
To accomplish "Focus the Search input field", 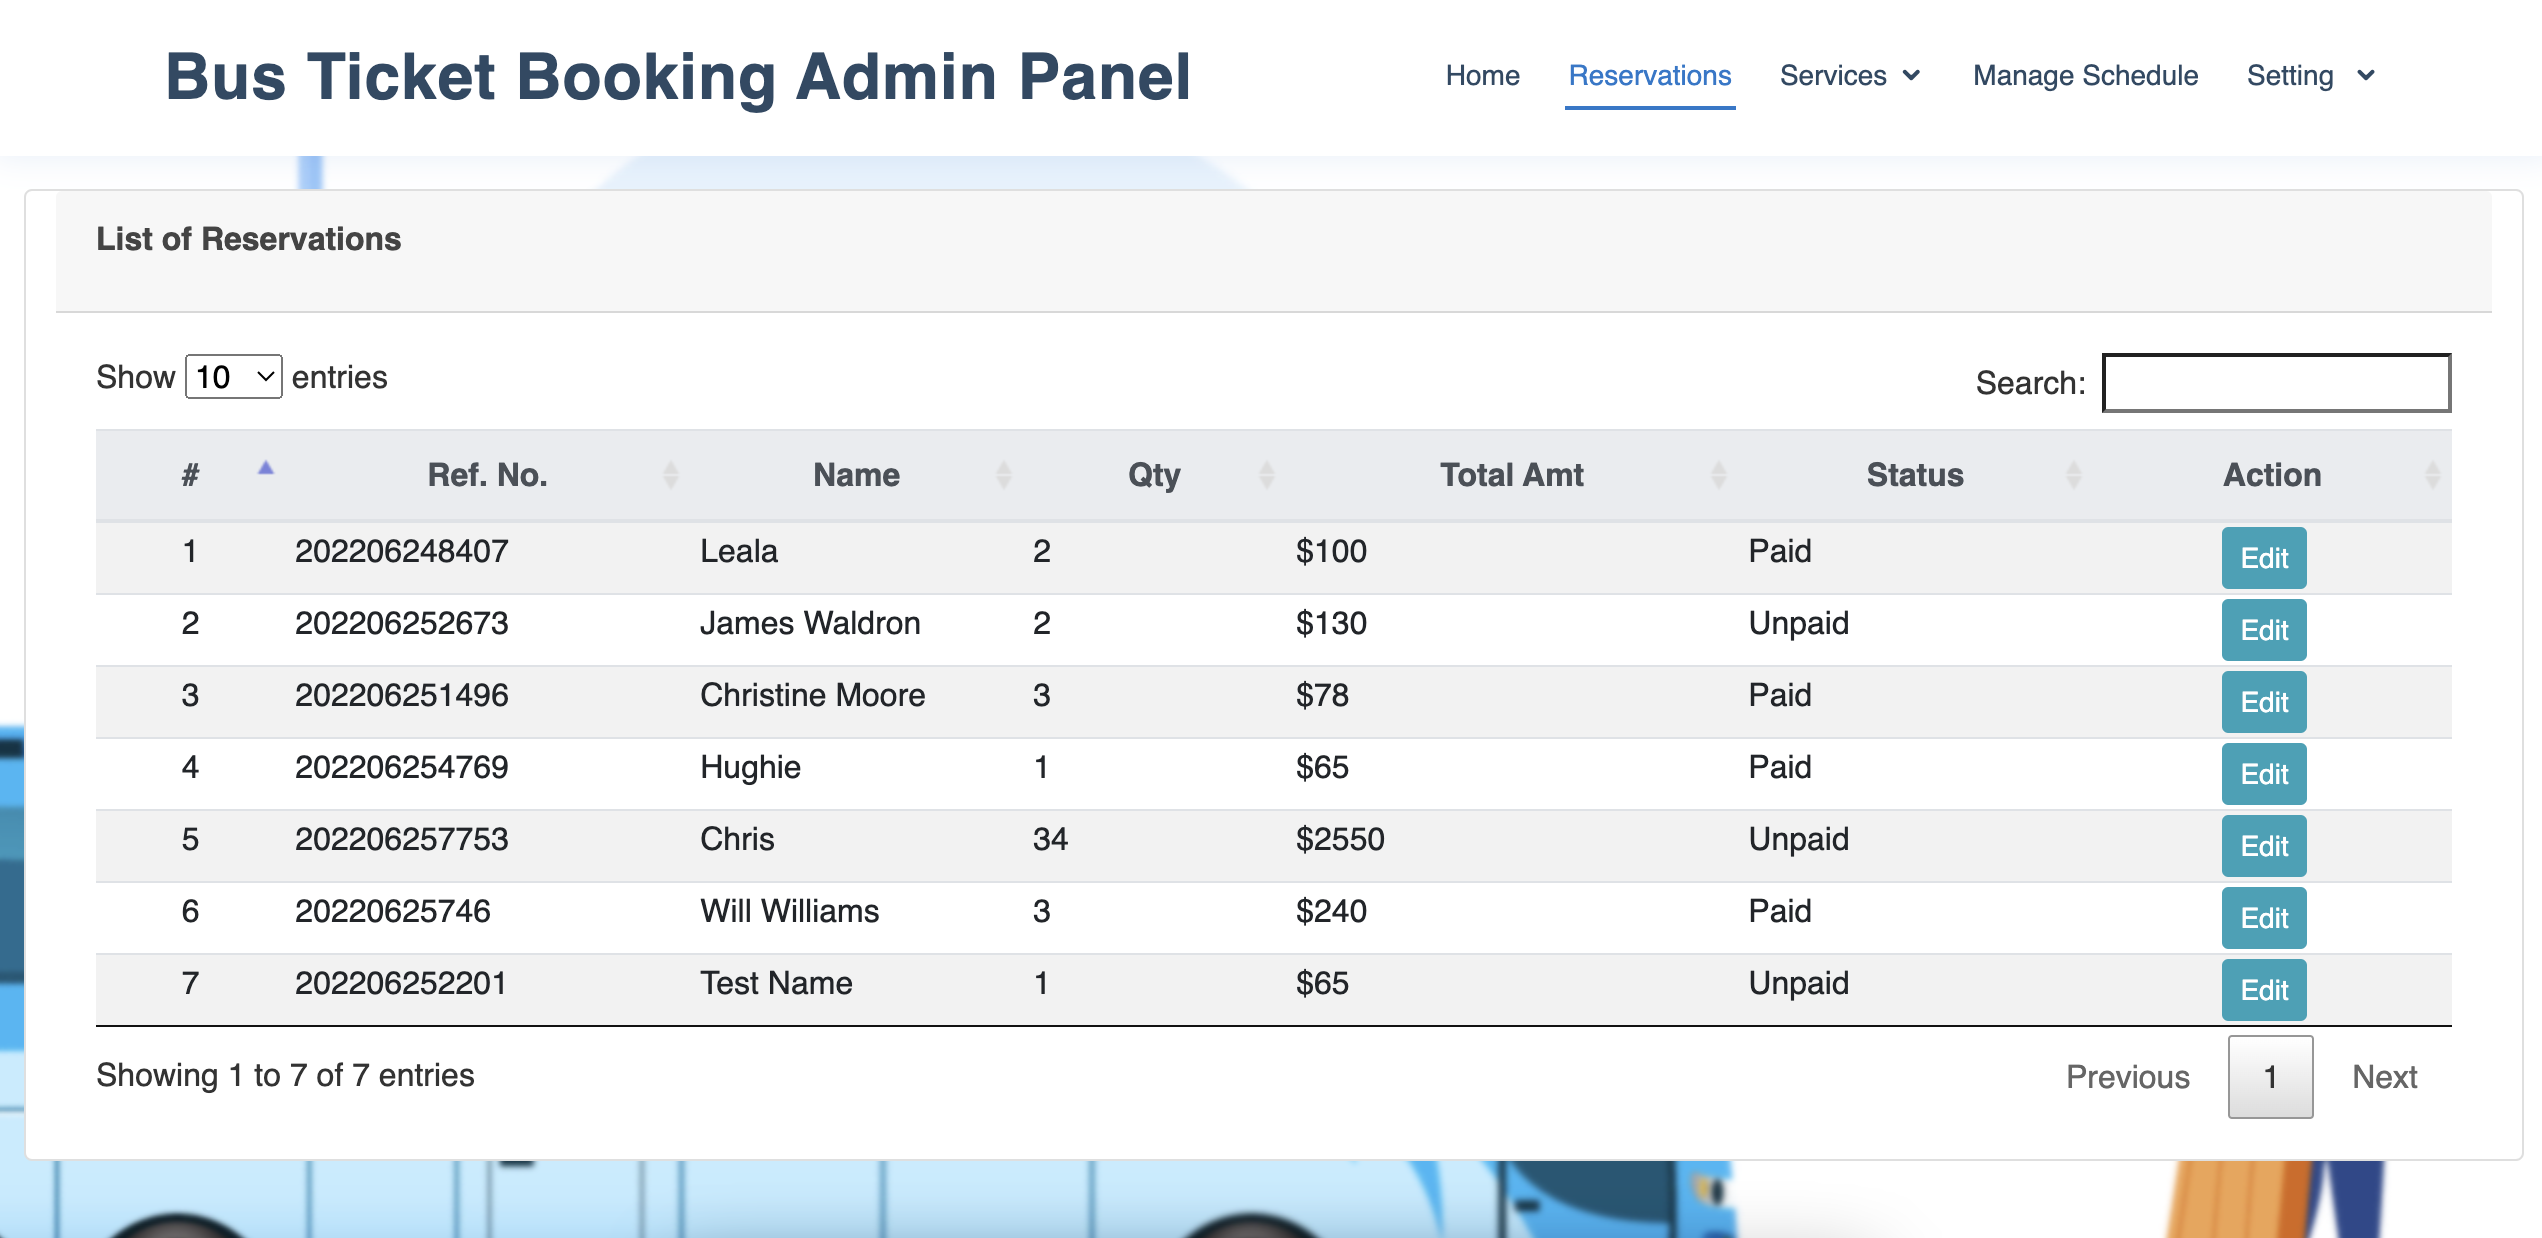I will (2276, 382).
